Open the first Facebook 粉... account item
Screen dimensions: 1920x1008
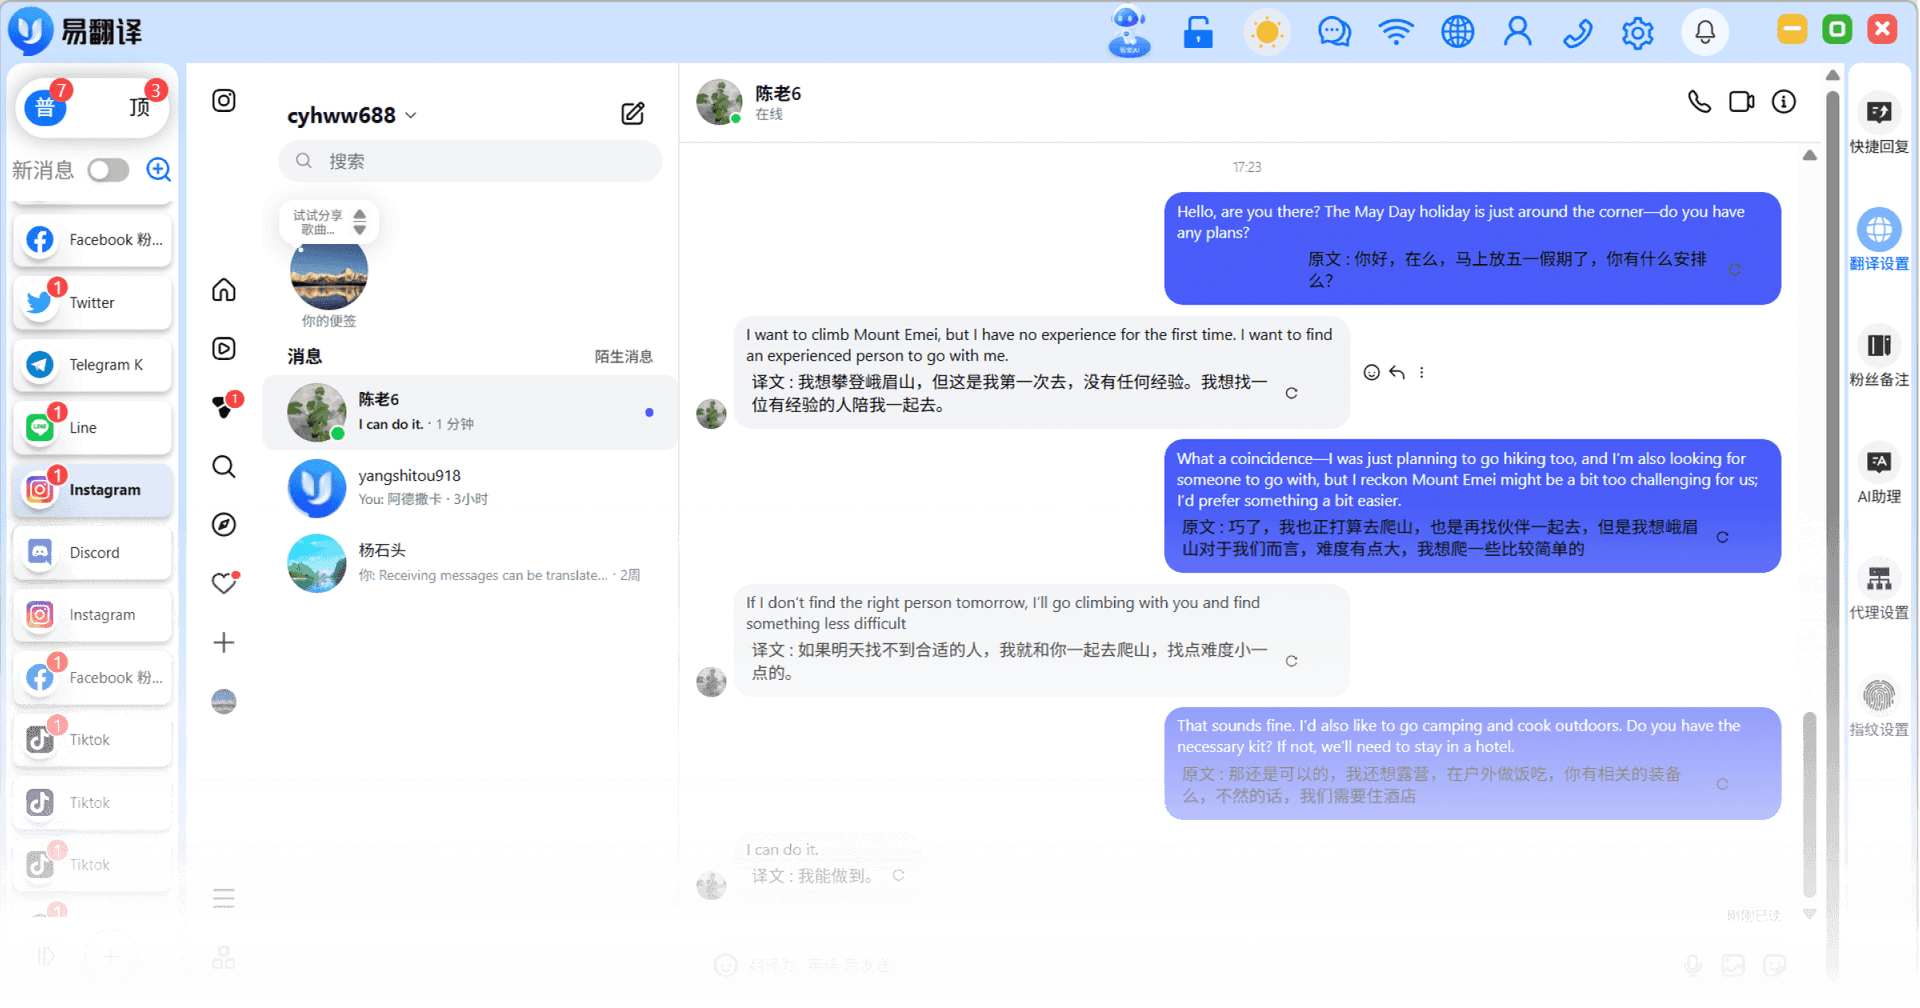[92, 240]
